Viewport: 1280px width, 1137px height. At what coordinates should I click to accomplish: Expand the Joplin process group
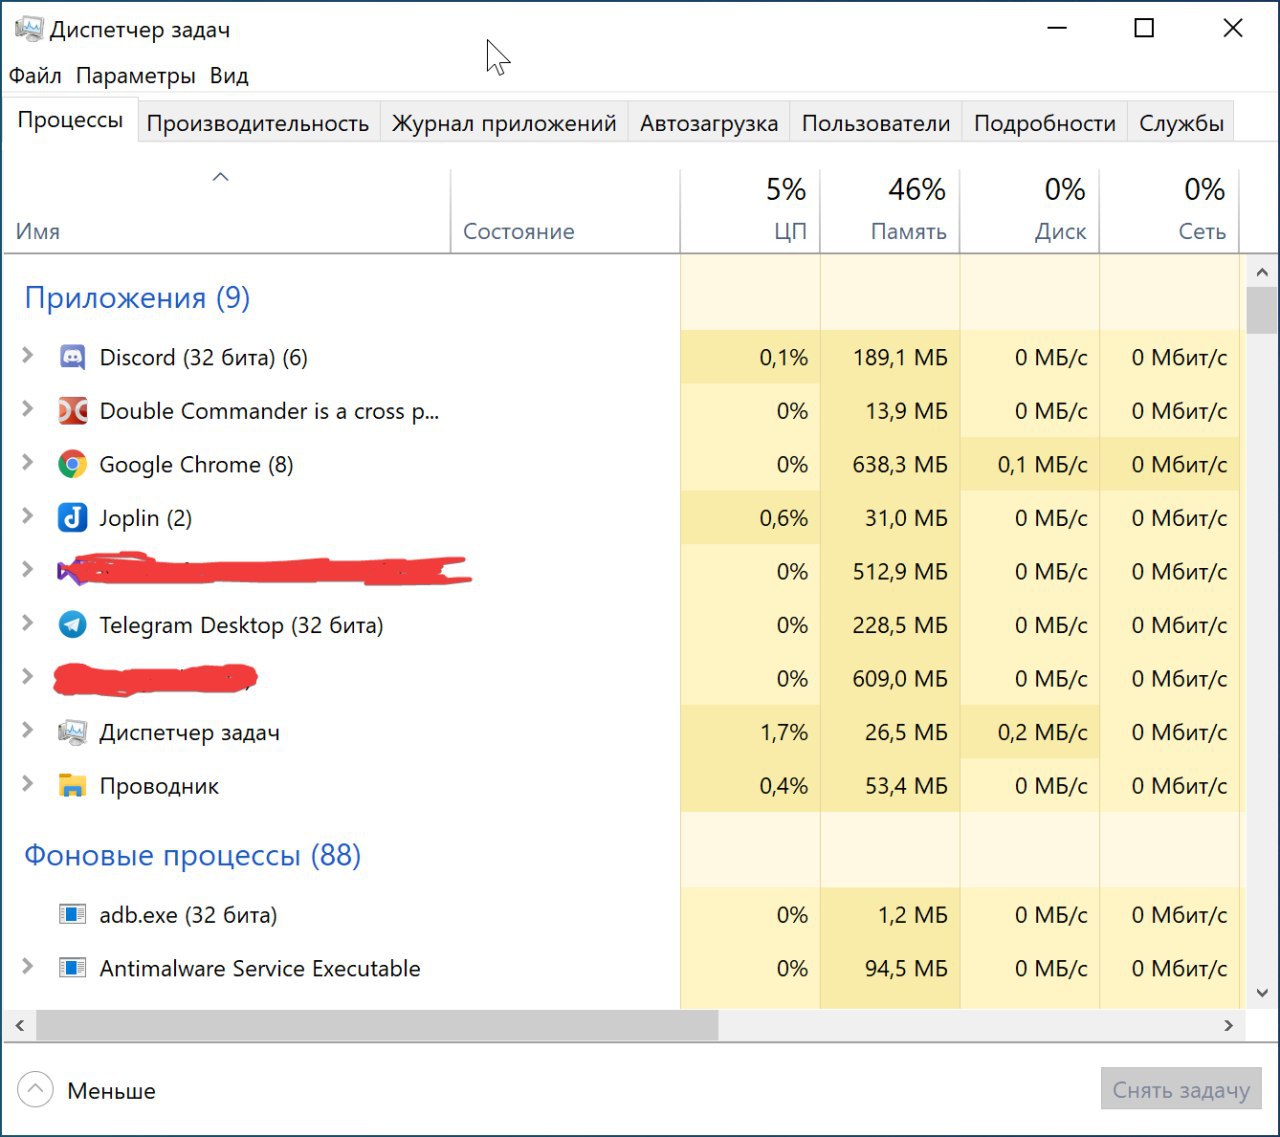point(28,516)
